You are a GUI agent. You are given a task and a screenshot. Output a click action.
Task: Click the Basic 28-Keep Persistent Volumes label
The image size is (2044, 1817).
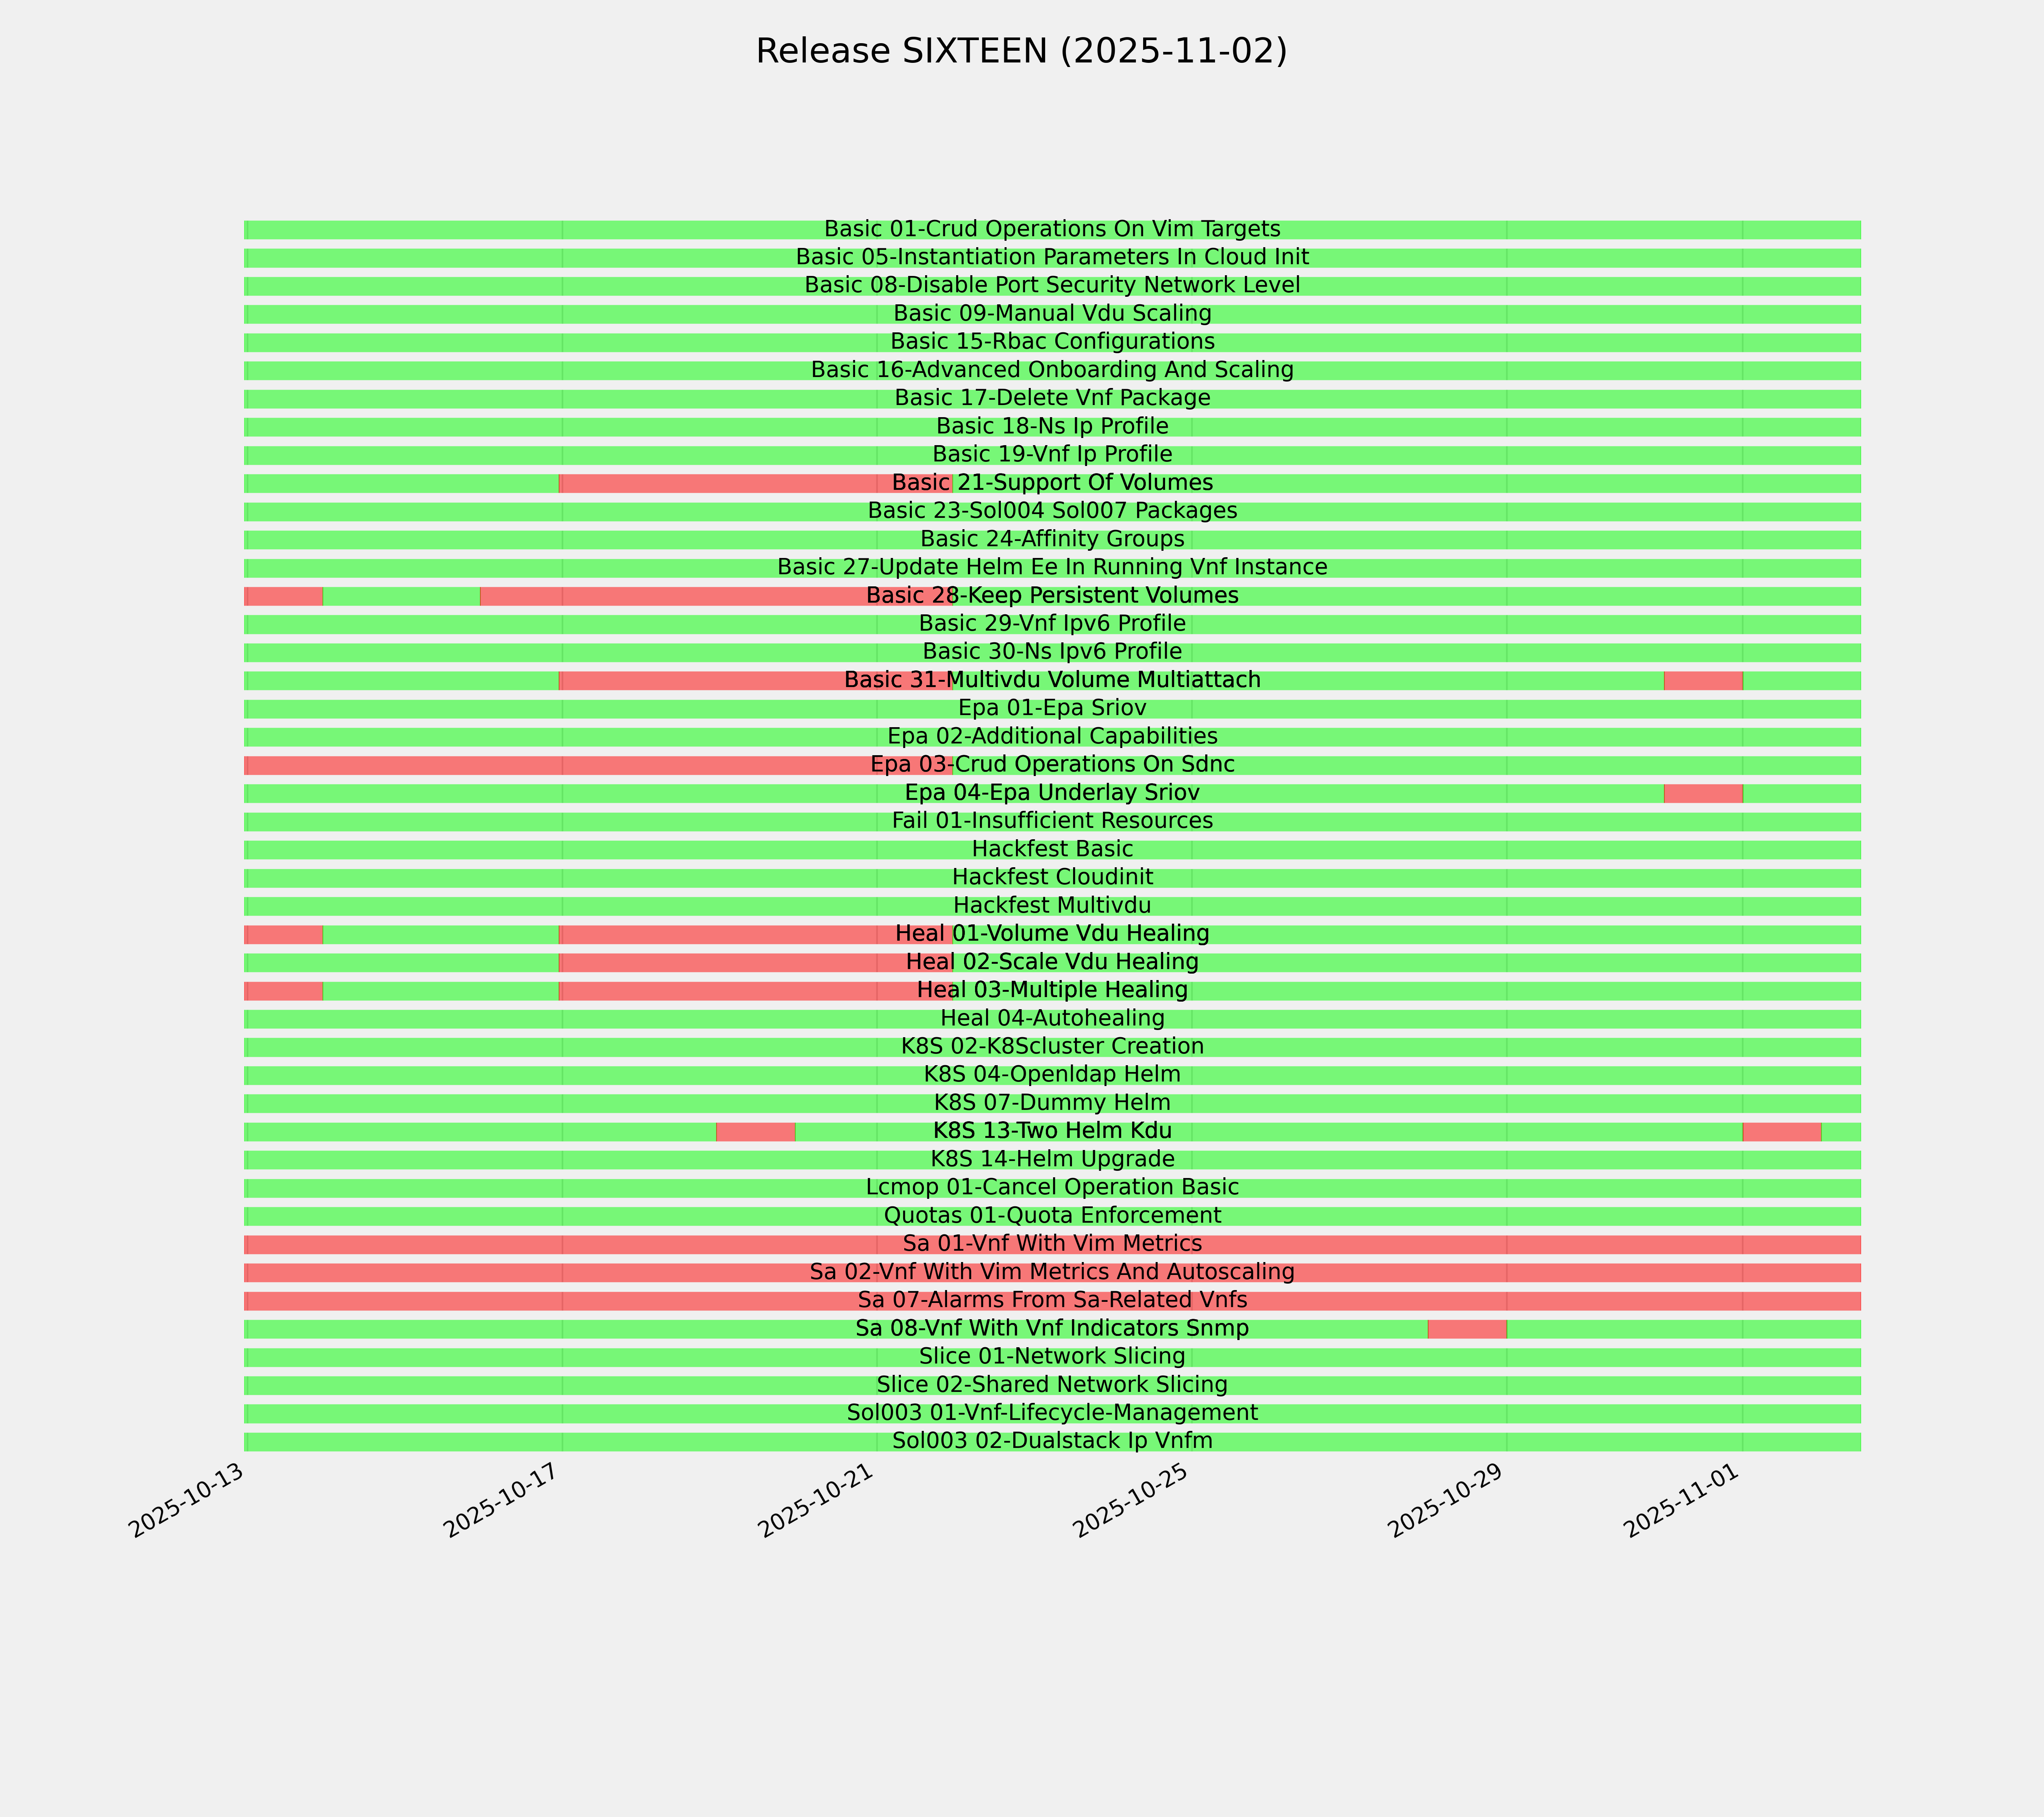point(1052,596)
